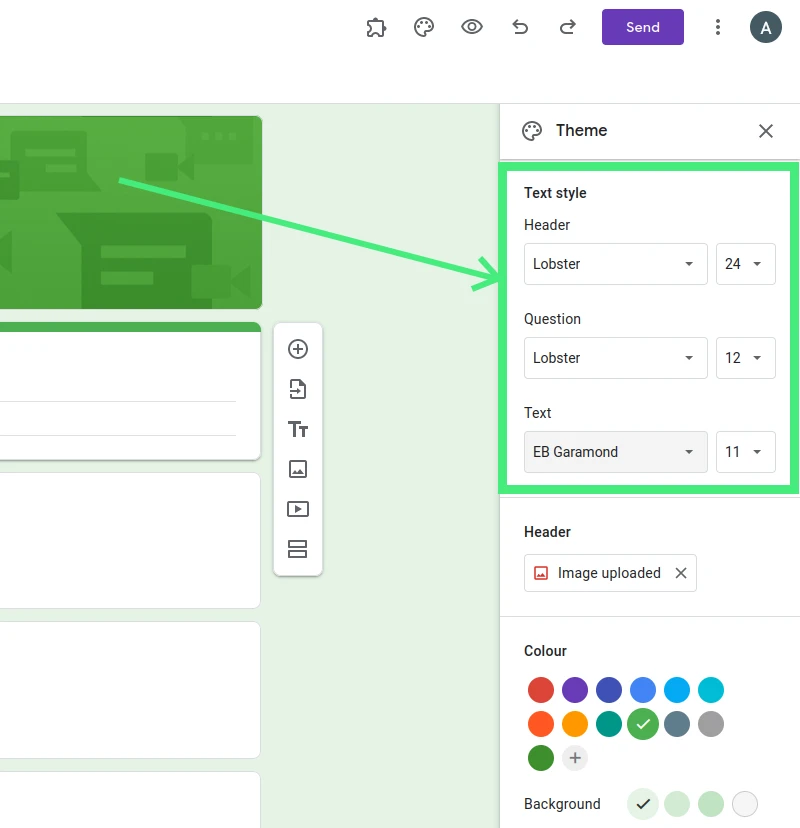The image size is (800, 828).
Task: Add a title and description block
Action: click(298, 429)
